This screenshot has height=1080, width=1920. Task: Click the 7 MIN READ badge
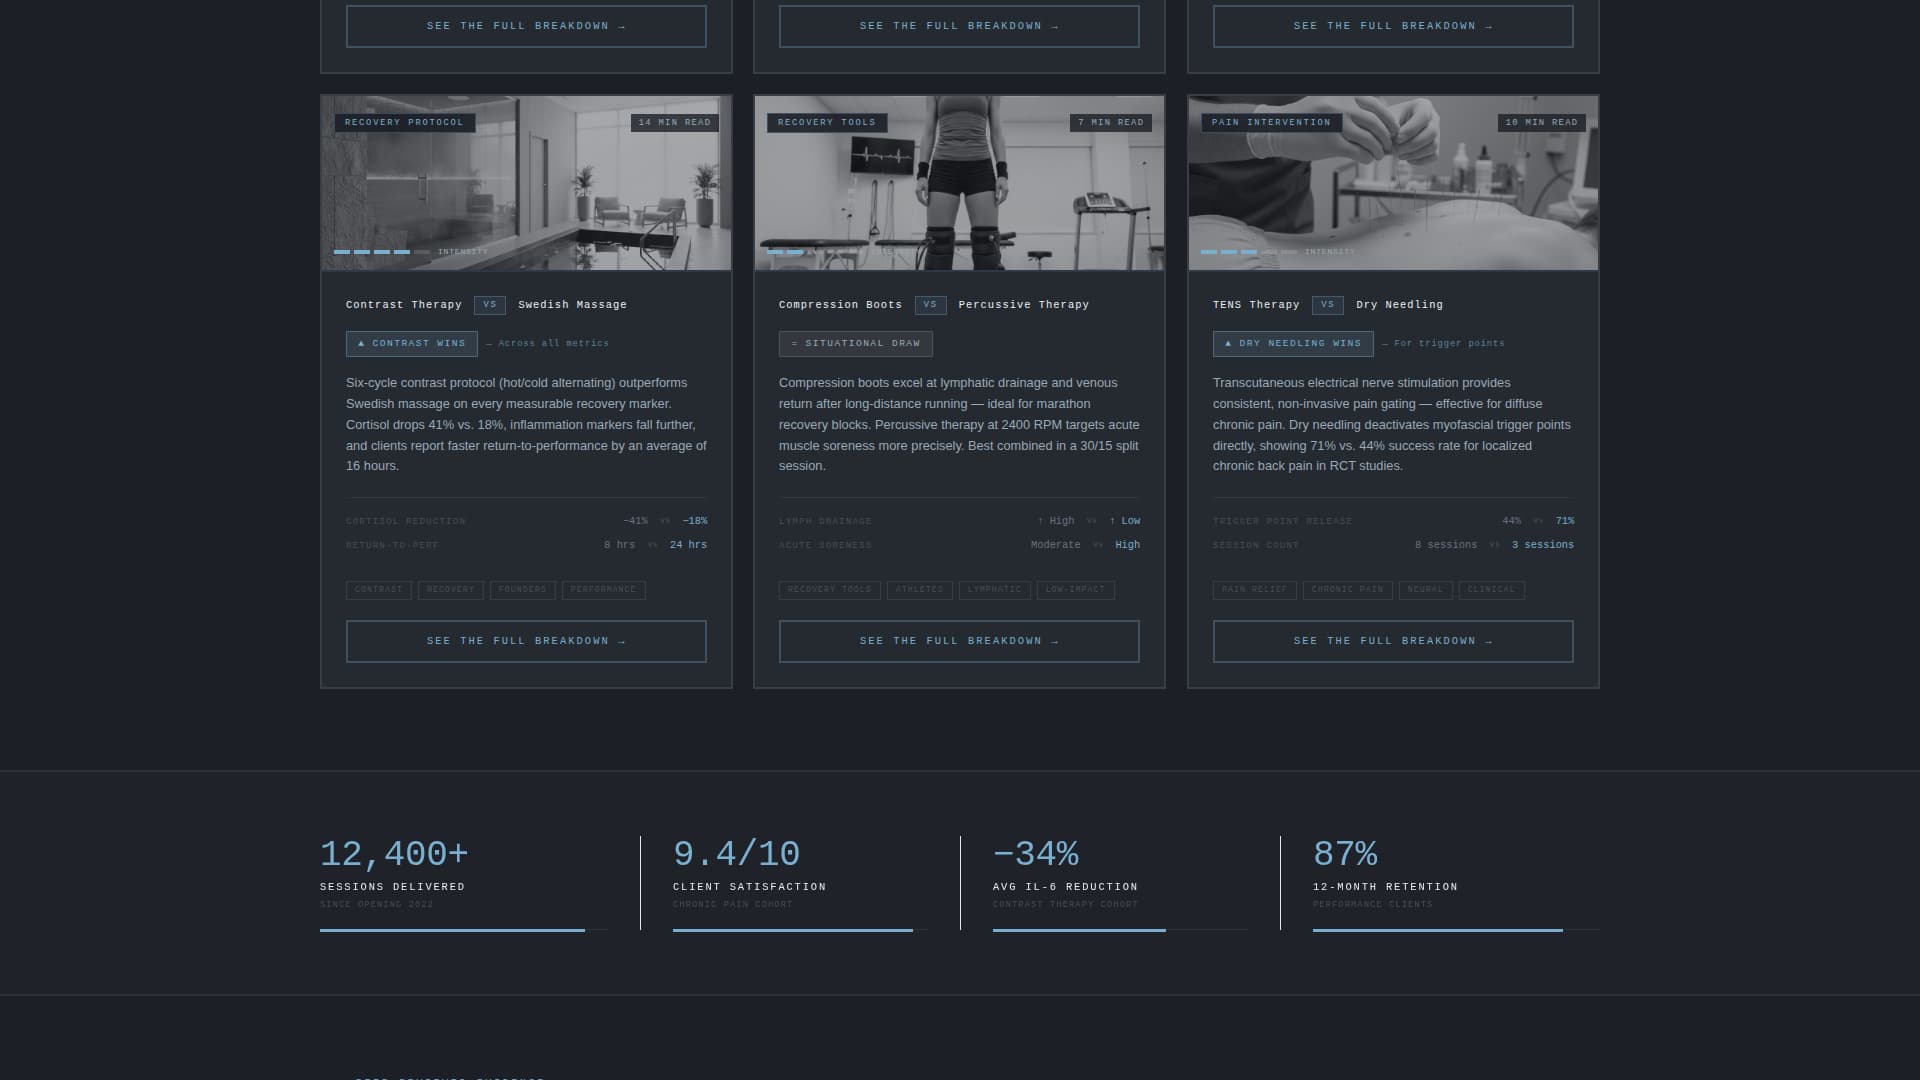click(x=1110, y=123)
